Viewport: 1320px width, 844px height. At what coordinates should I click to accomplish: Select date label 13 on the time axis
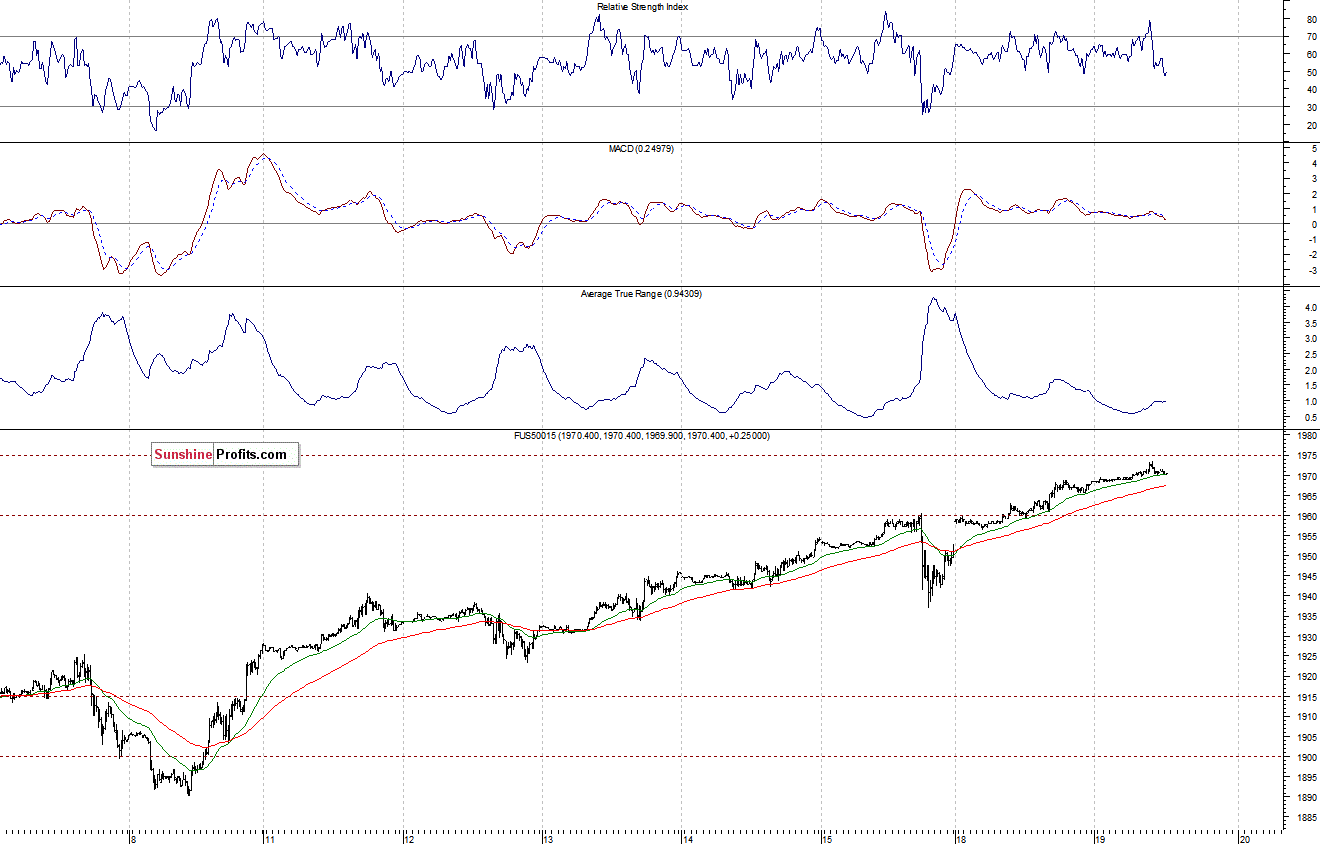548,838
